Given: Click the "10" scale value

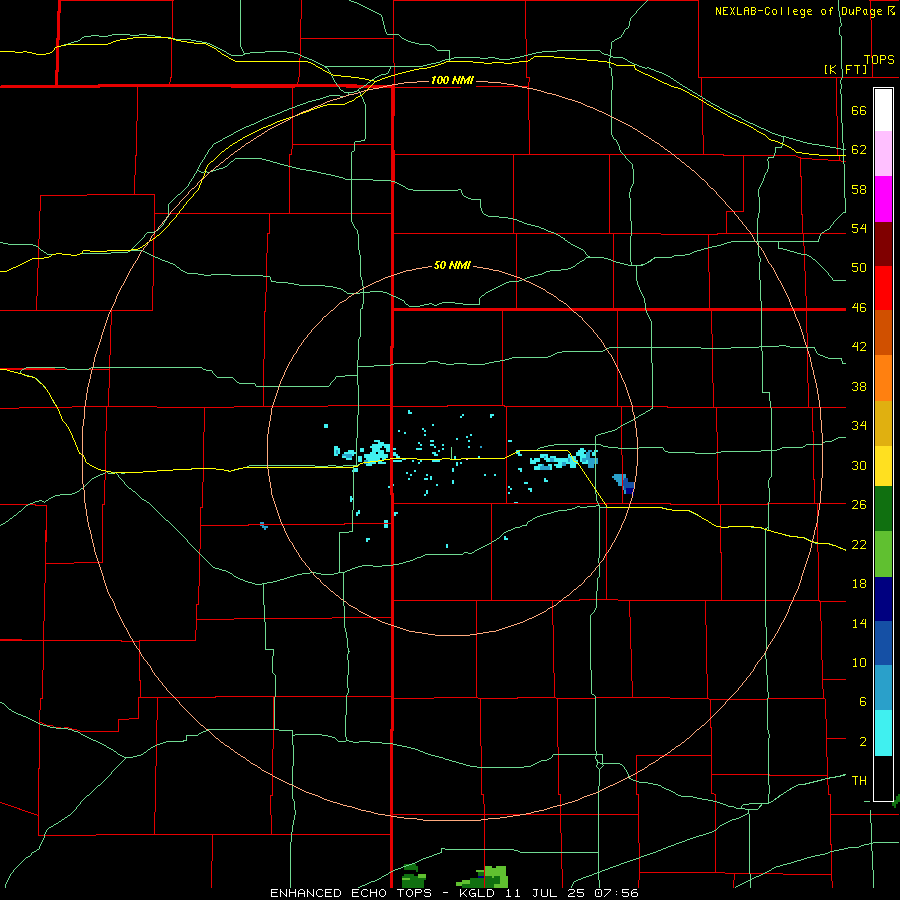Looking at the screenshot, I should (859, 662).
